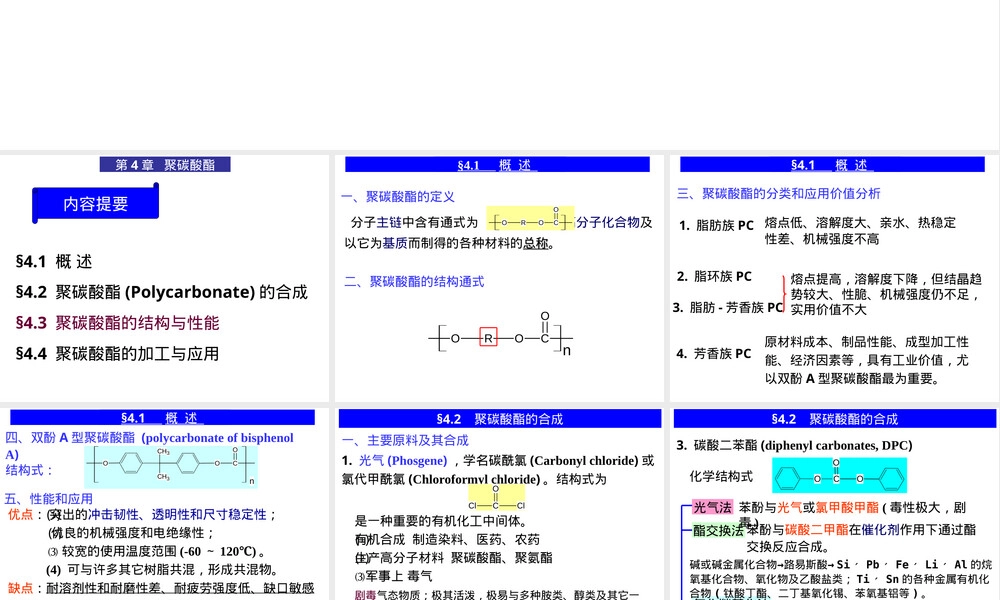
Task: Click the yellow-highlighted formula in the definition sentence
Action: [x=530, y=219]
